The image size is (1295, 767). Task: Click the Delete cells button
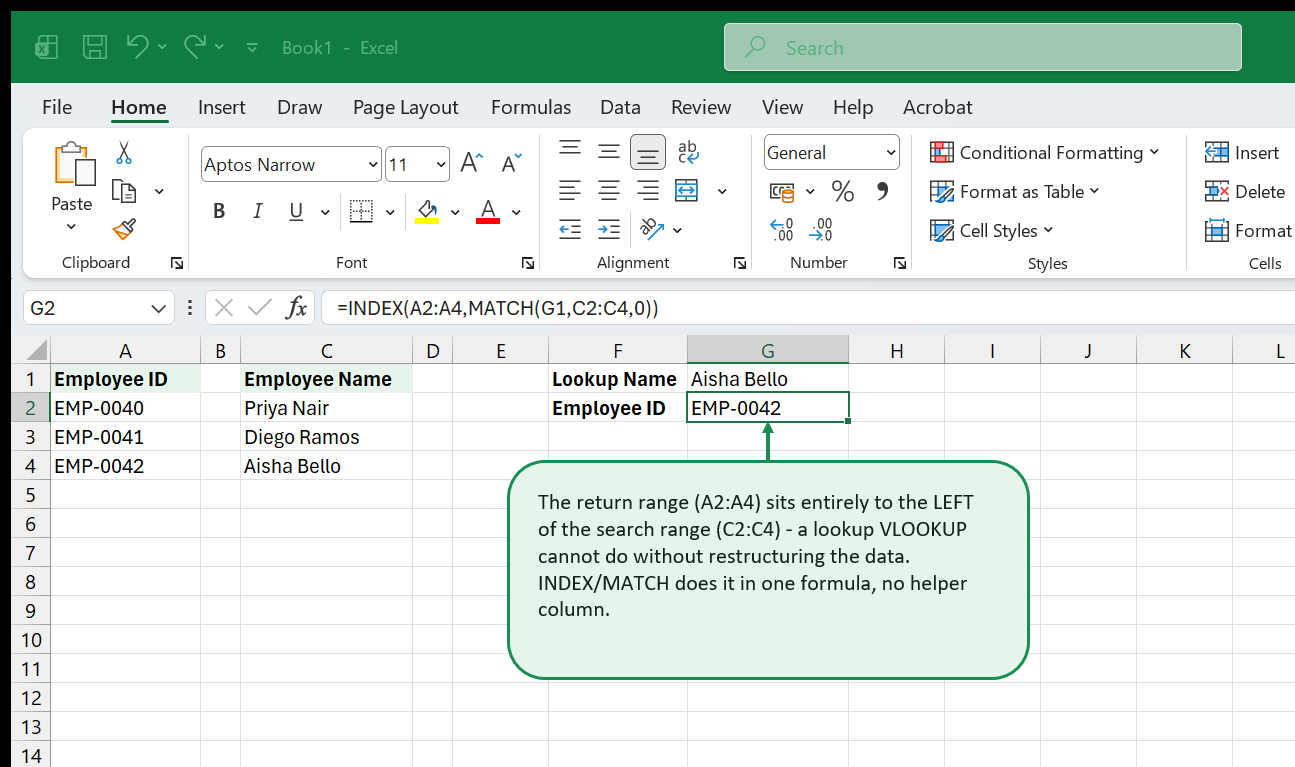pos(1246,191)
